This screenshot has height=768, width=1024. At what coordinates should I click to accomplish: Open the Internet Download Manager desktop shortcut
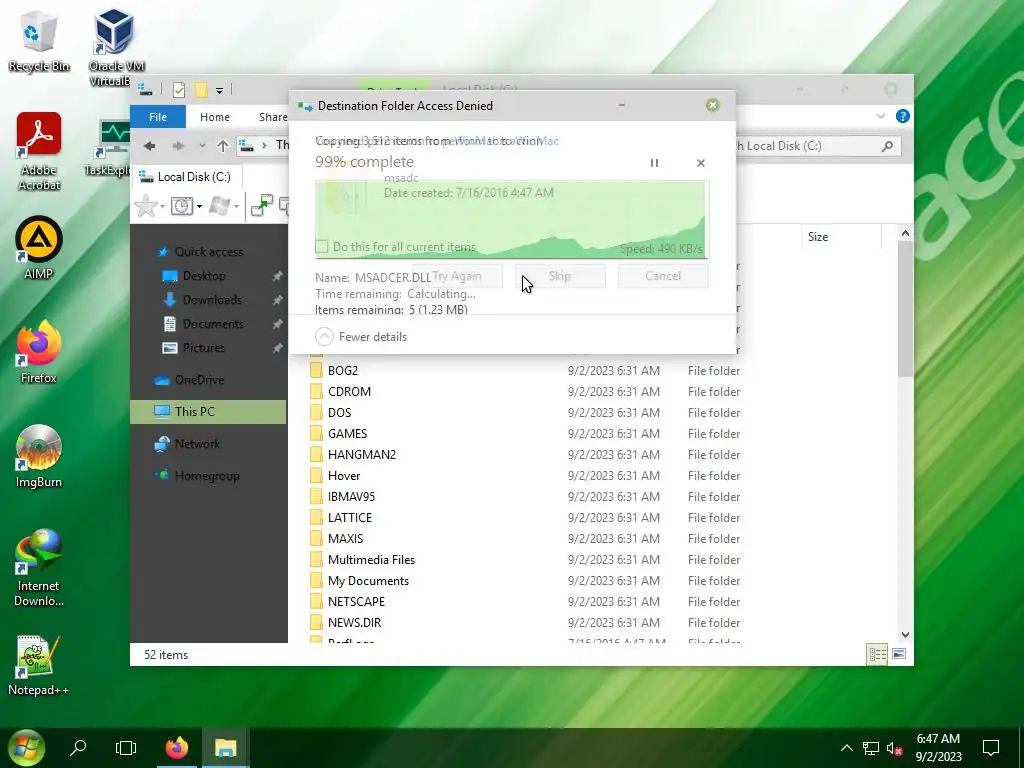39,568
